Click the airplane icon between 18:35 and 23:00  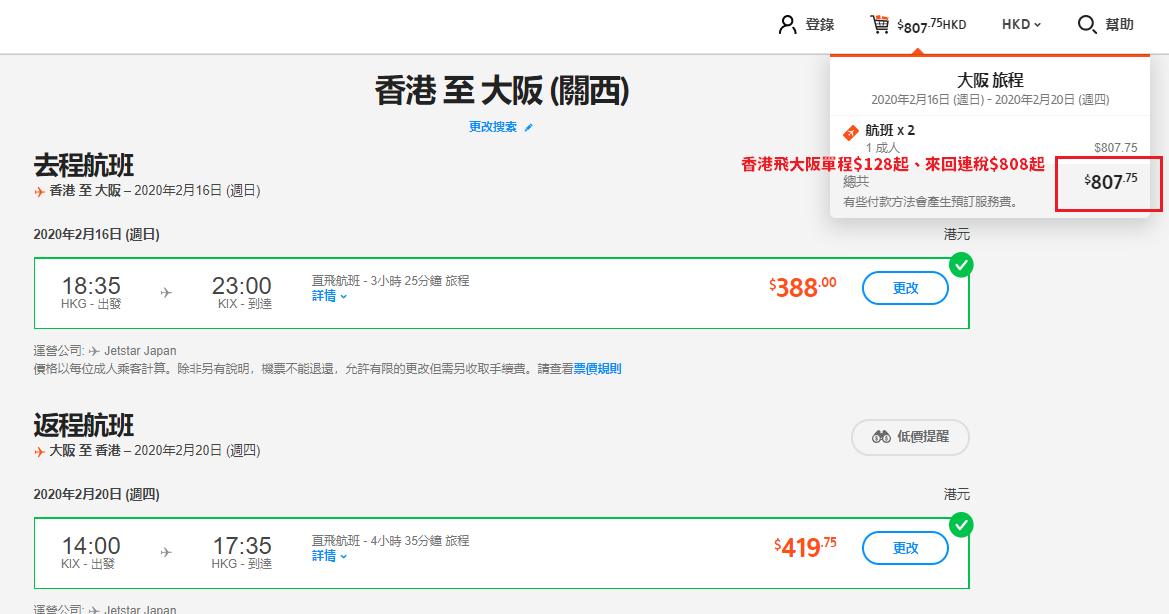point(166,293)
